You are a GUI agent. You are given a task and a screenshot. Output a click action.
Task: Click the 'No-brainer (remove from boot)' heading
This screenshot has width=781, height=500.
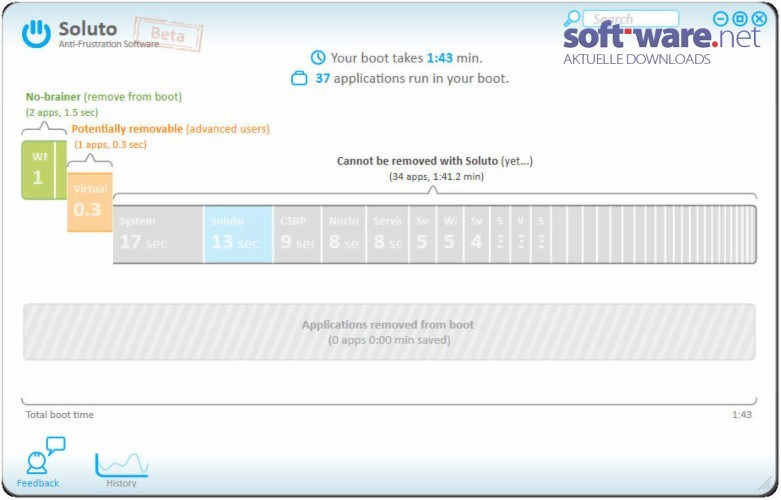[104, 97]
